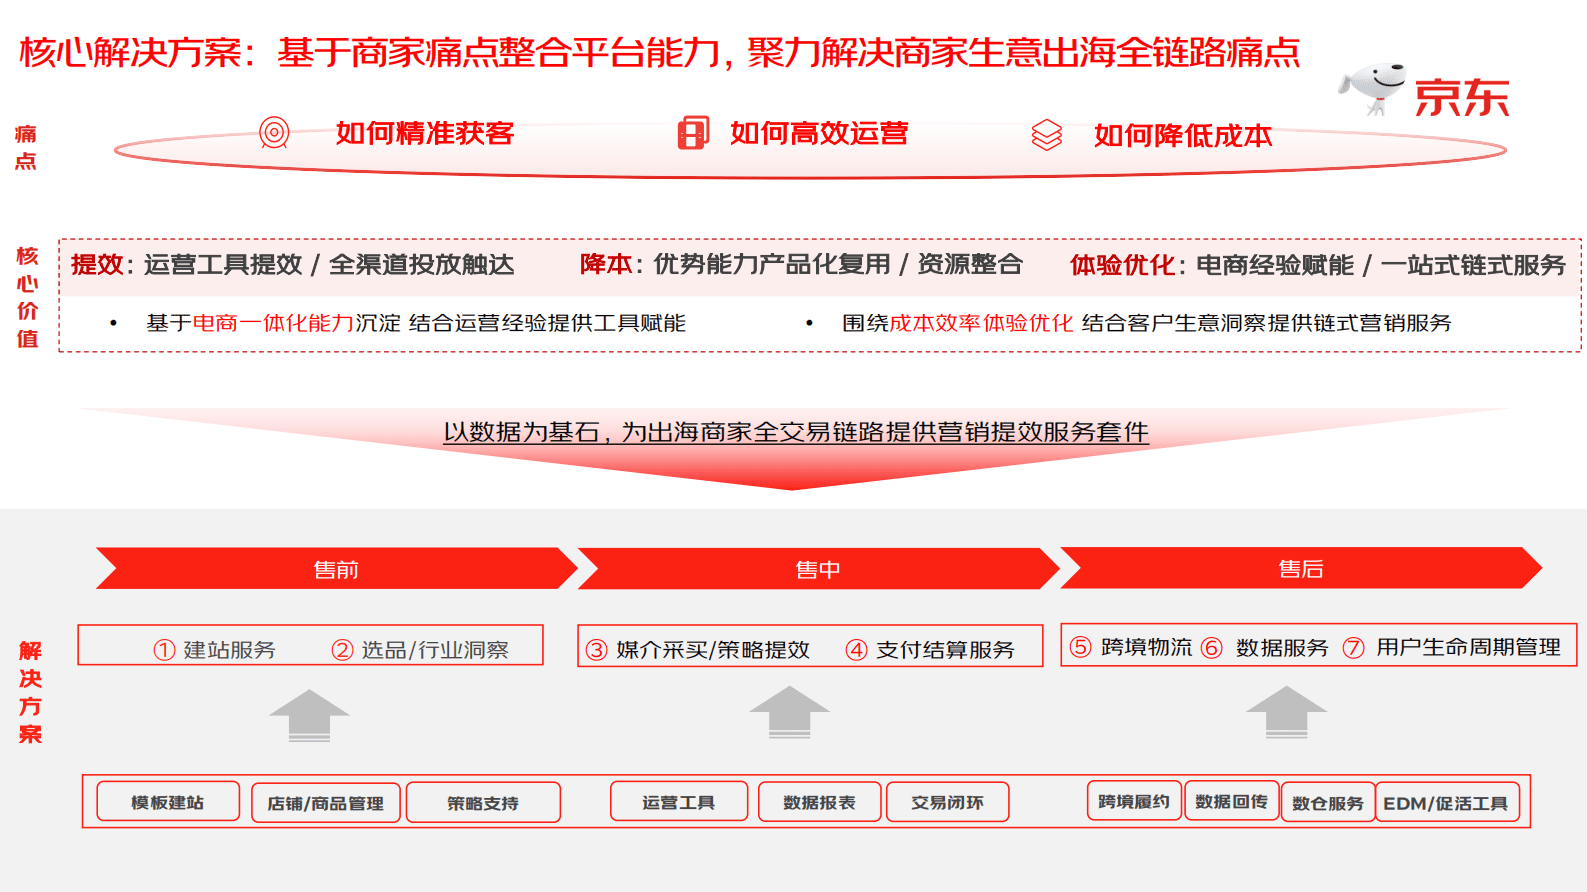The image size is (1587, 892).
Task: Click the ⑦ 用户生命周期管理 item
Action: [1451, 647]
